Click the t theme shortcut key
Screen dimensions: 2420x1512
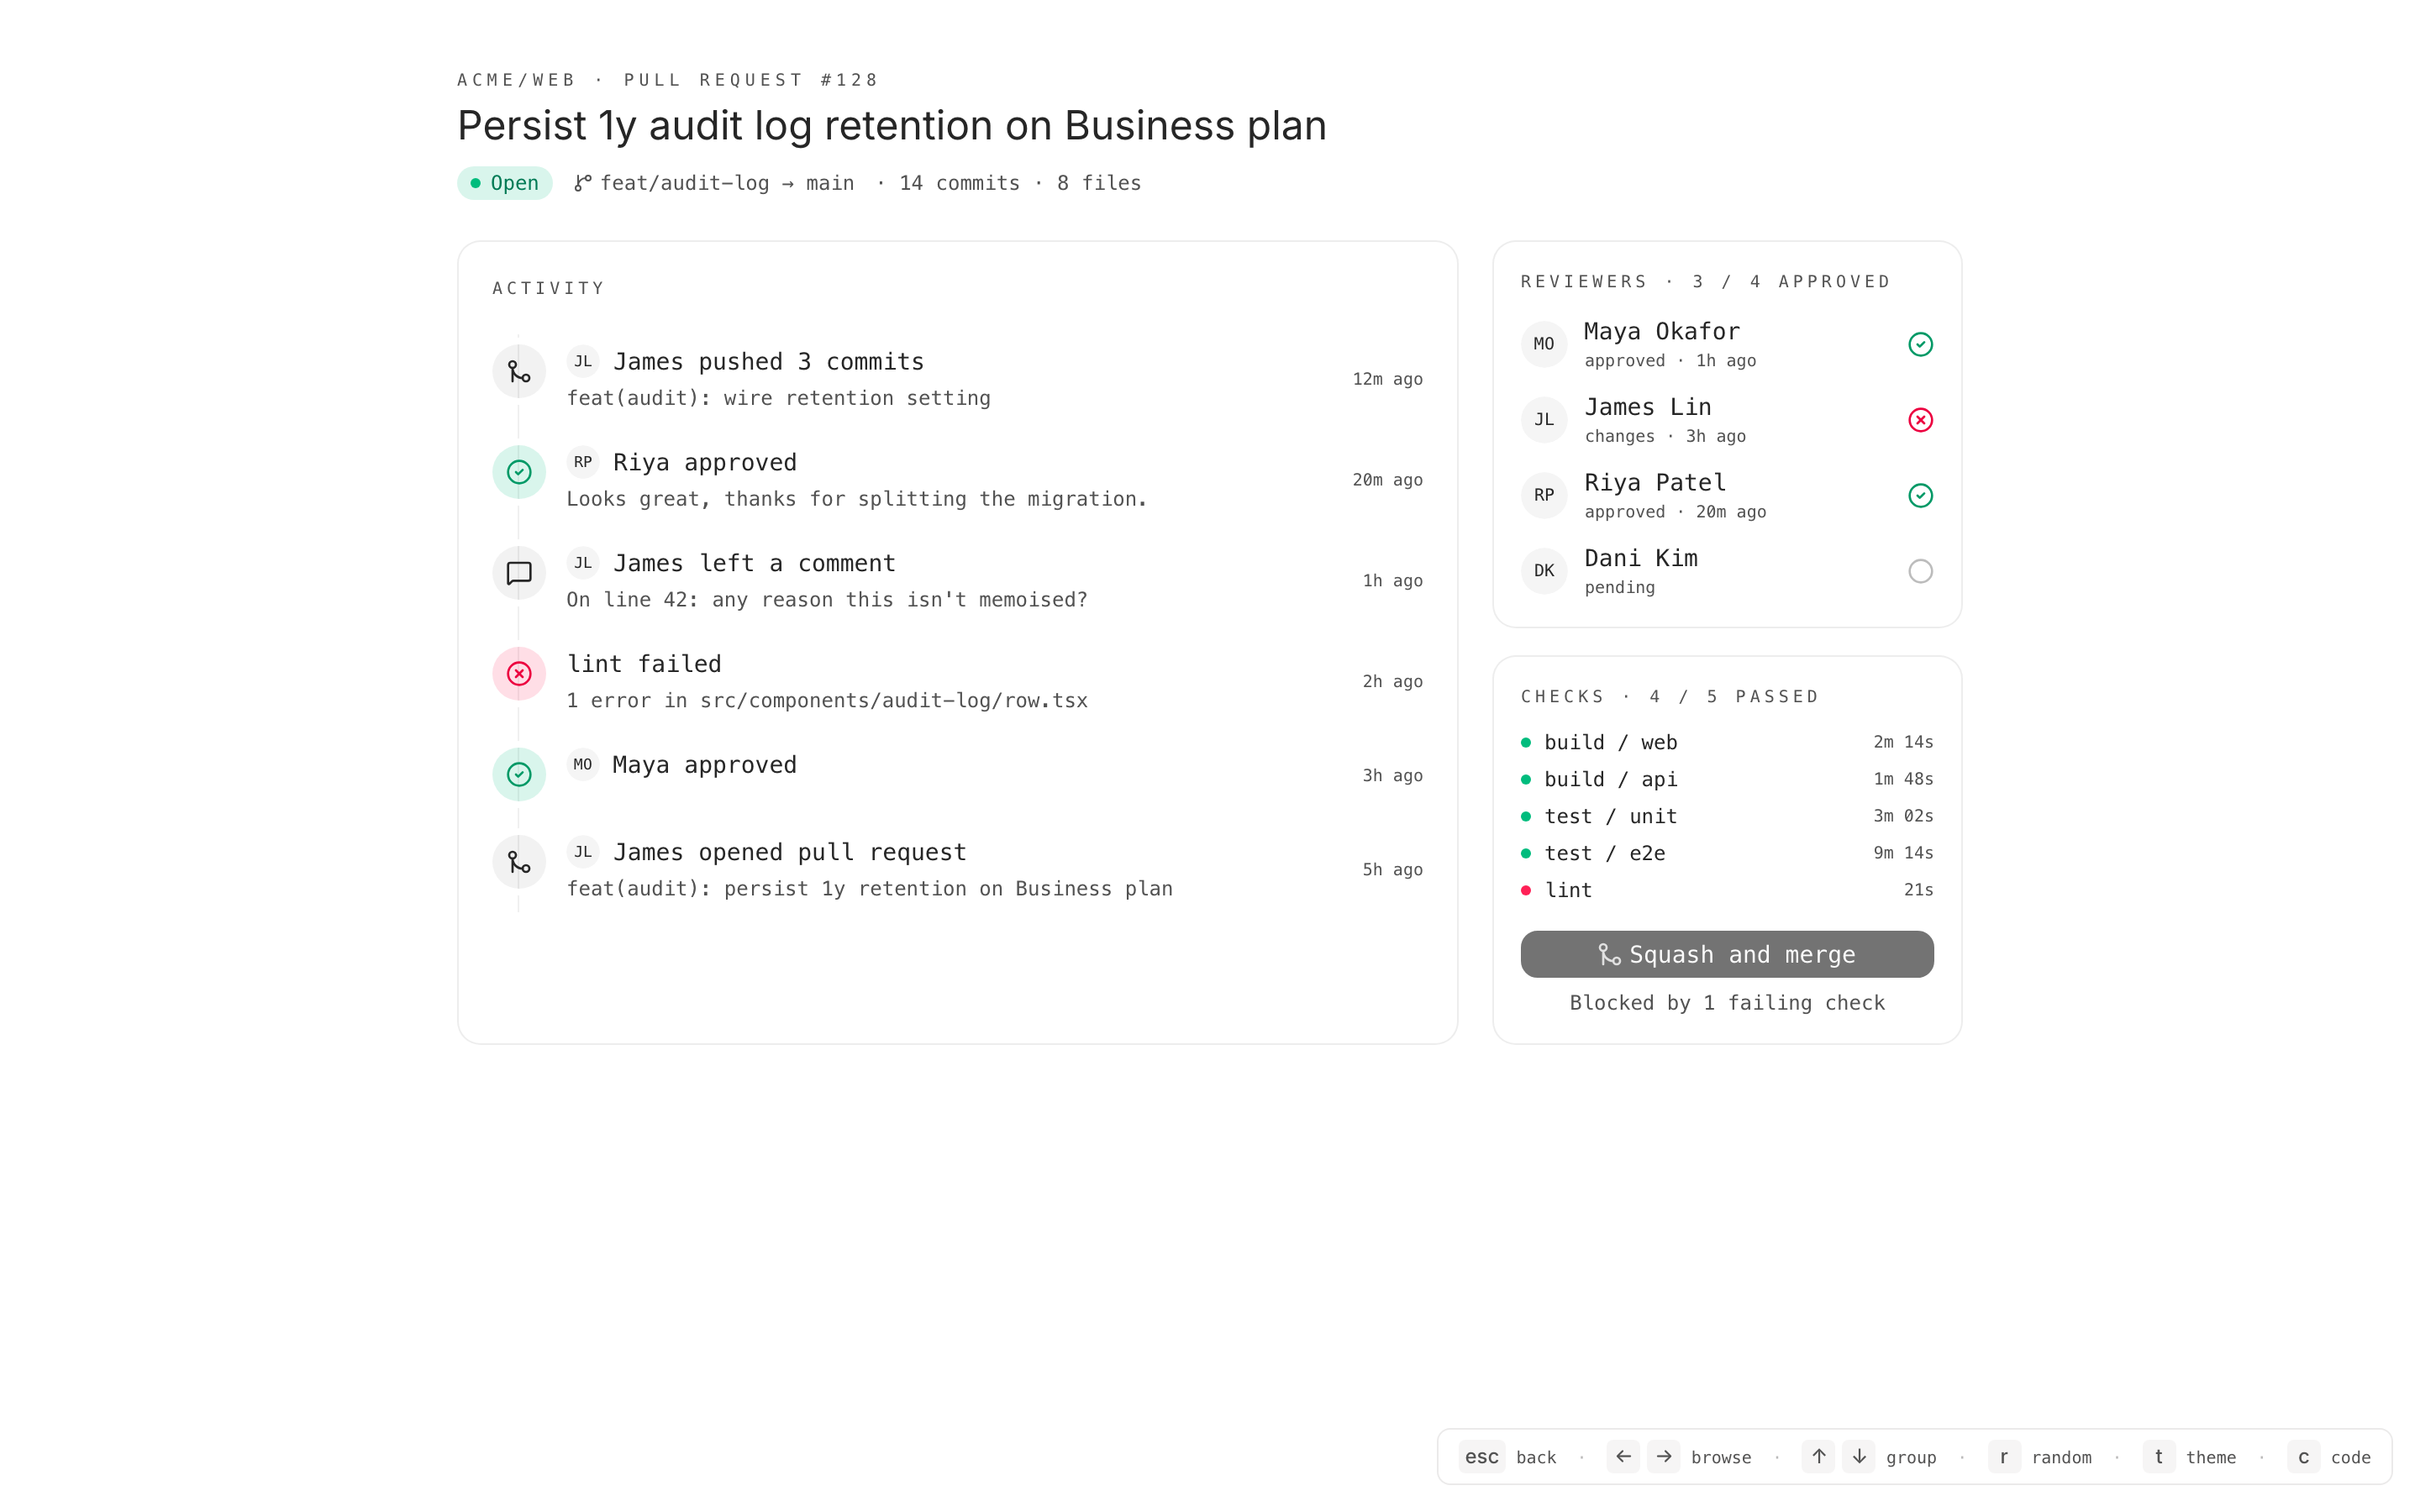[2158, 1457]
